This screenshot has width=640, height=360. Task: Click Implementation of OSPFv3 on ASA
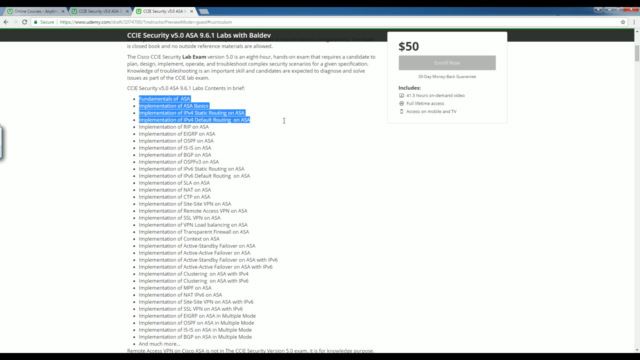(x=179, y=162)
